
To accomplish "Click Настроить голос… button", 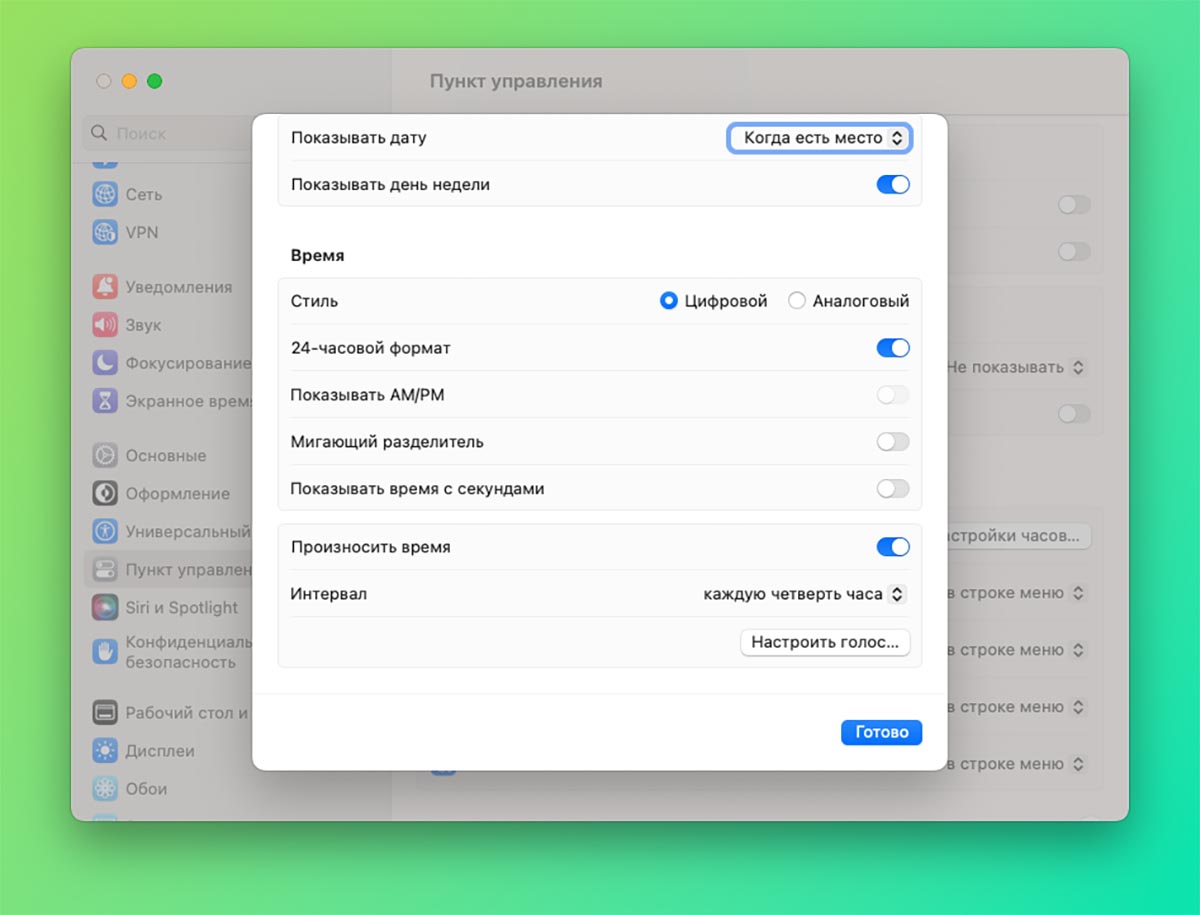I will pyautogui.click(x=825, y=642).
